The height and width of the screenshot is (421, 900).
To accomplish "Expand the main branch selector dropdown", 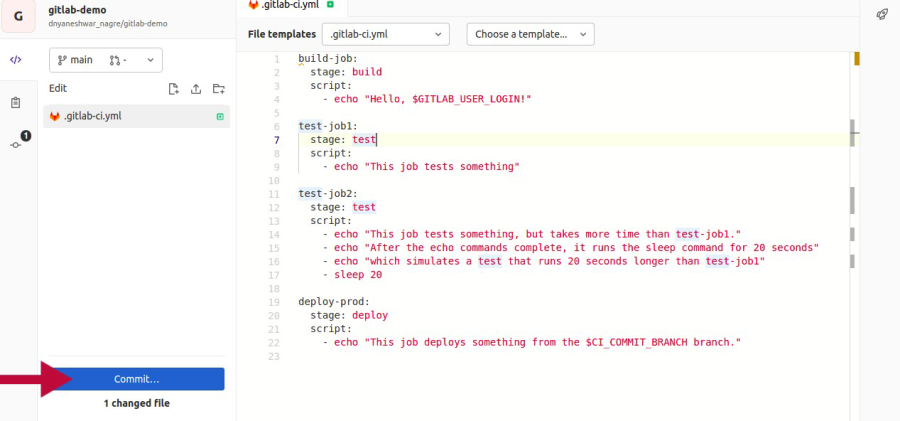I will (x=105, y=60).
